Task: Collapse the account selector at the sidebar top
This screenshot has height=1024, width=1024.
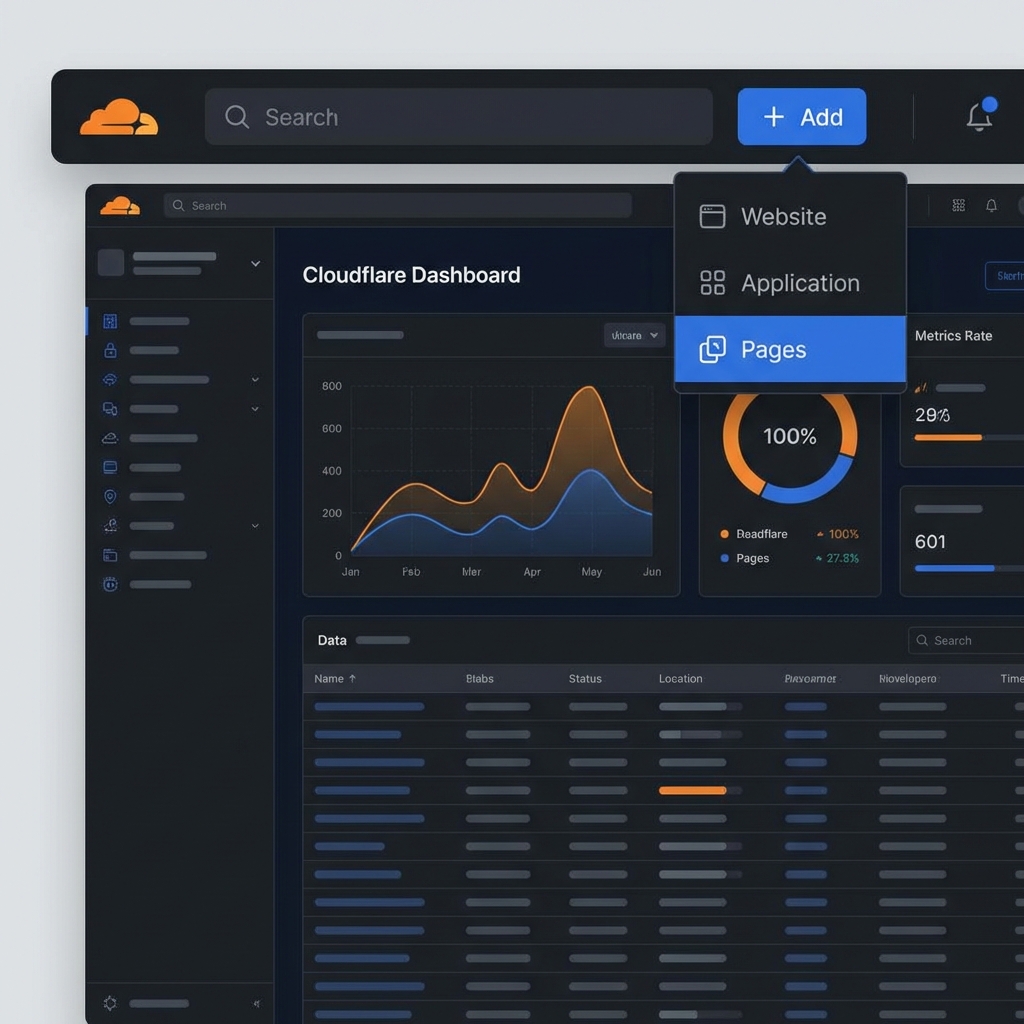Action: coord(255,264)
